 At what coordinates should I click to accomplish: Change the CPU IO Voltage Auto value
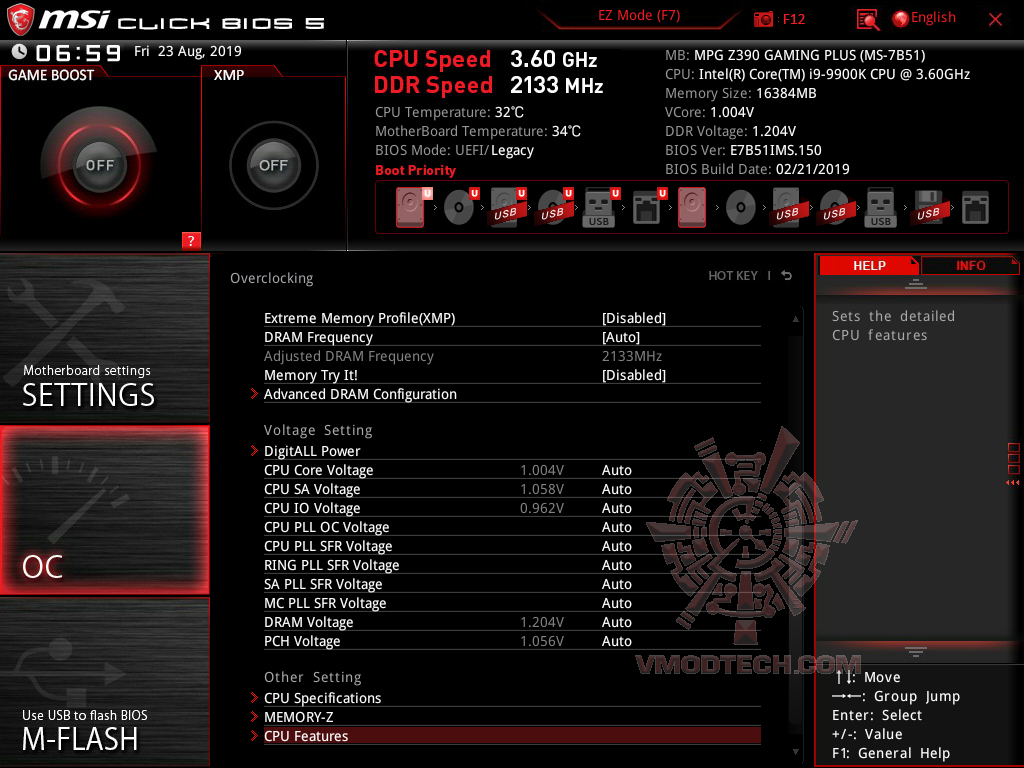coord(616,508)
